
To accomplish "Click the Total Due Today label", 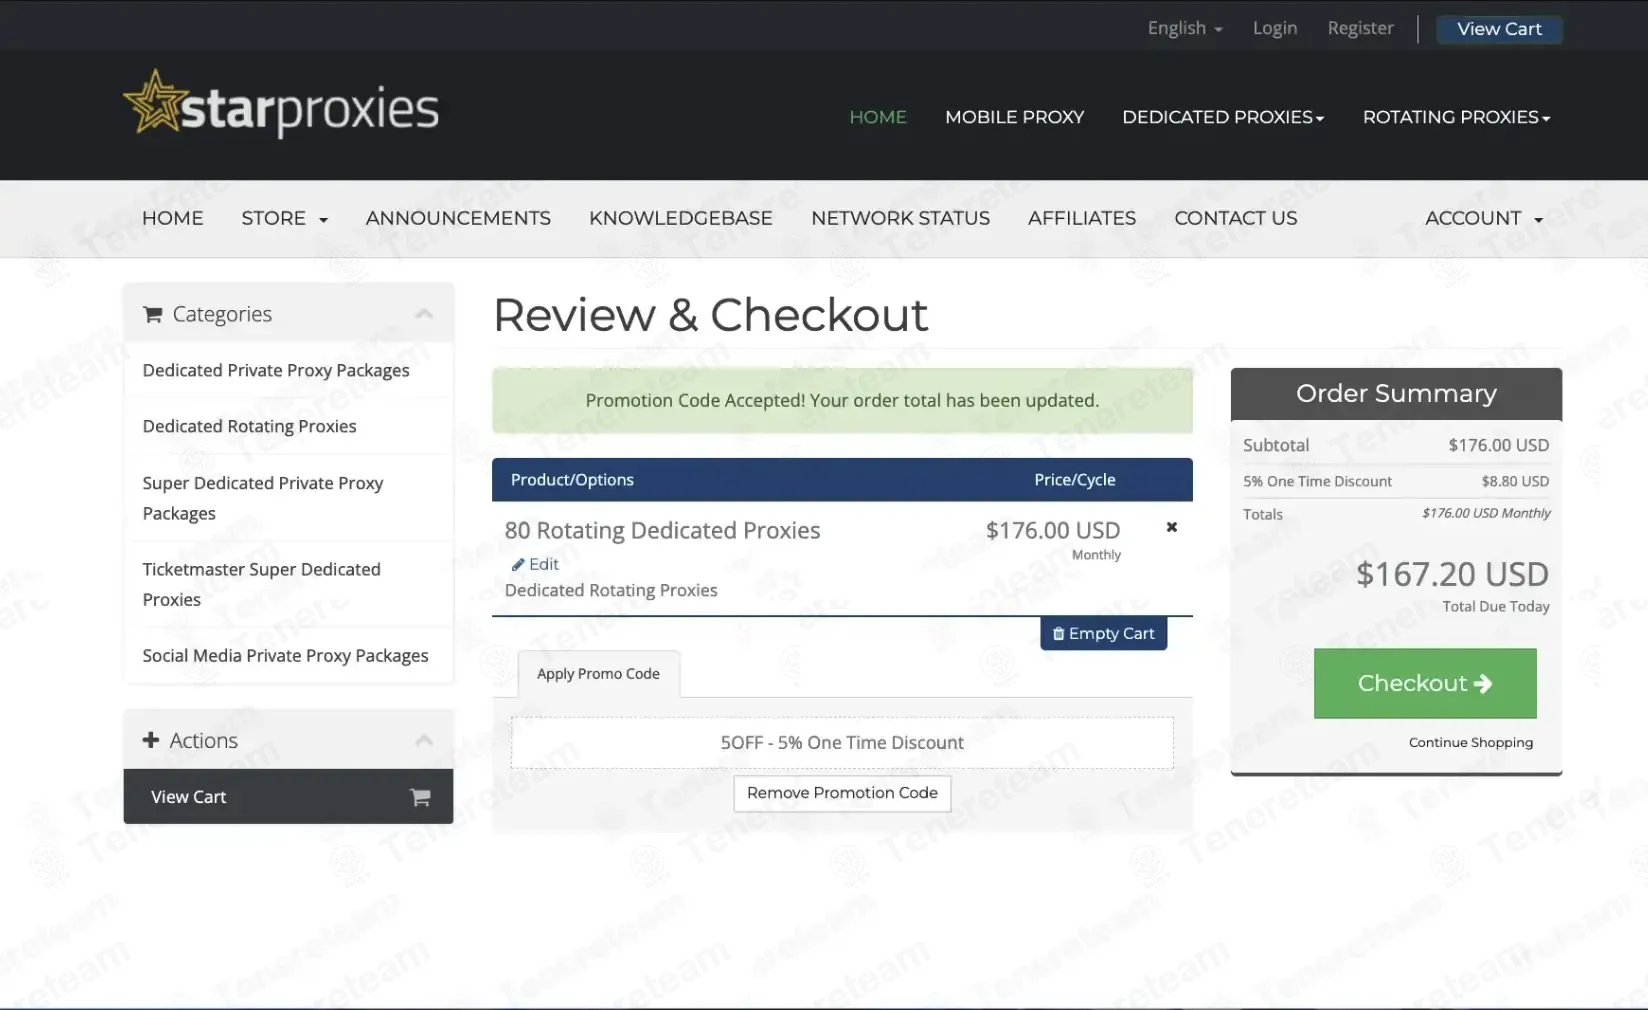I will pos(1496,606).
